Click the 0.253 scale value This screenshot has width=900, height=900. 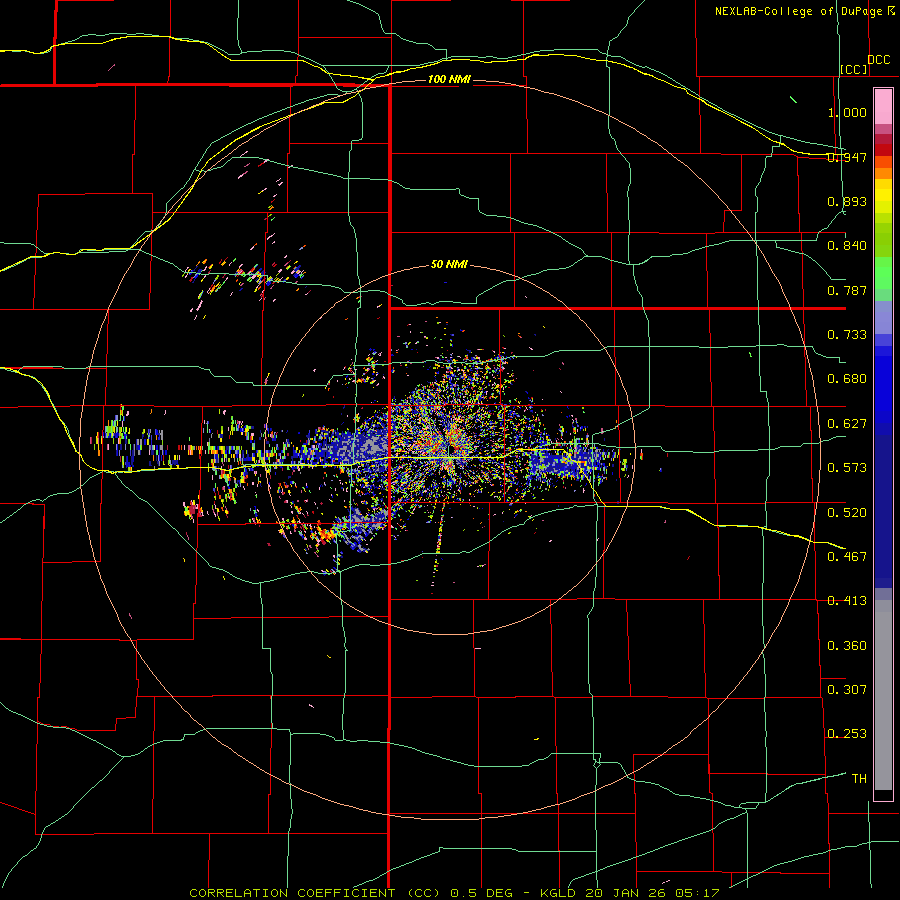pos(847,734)
